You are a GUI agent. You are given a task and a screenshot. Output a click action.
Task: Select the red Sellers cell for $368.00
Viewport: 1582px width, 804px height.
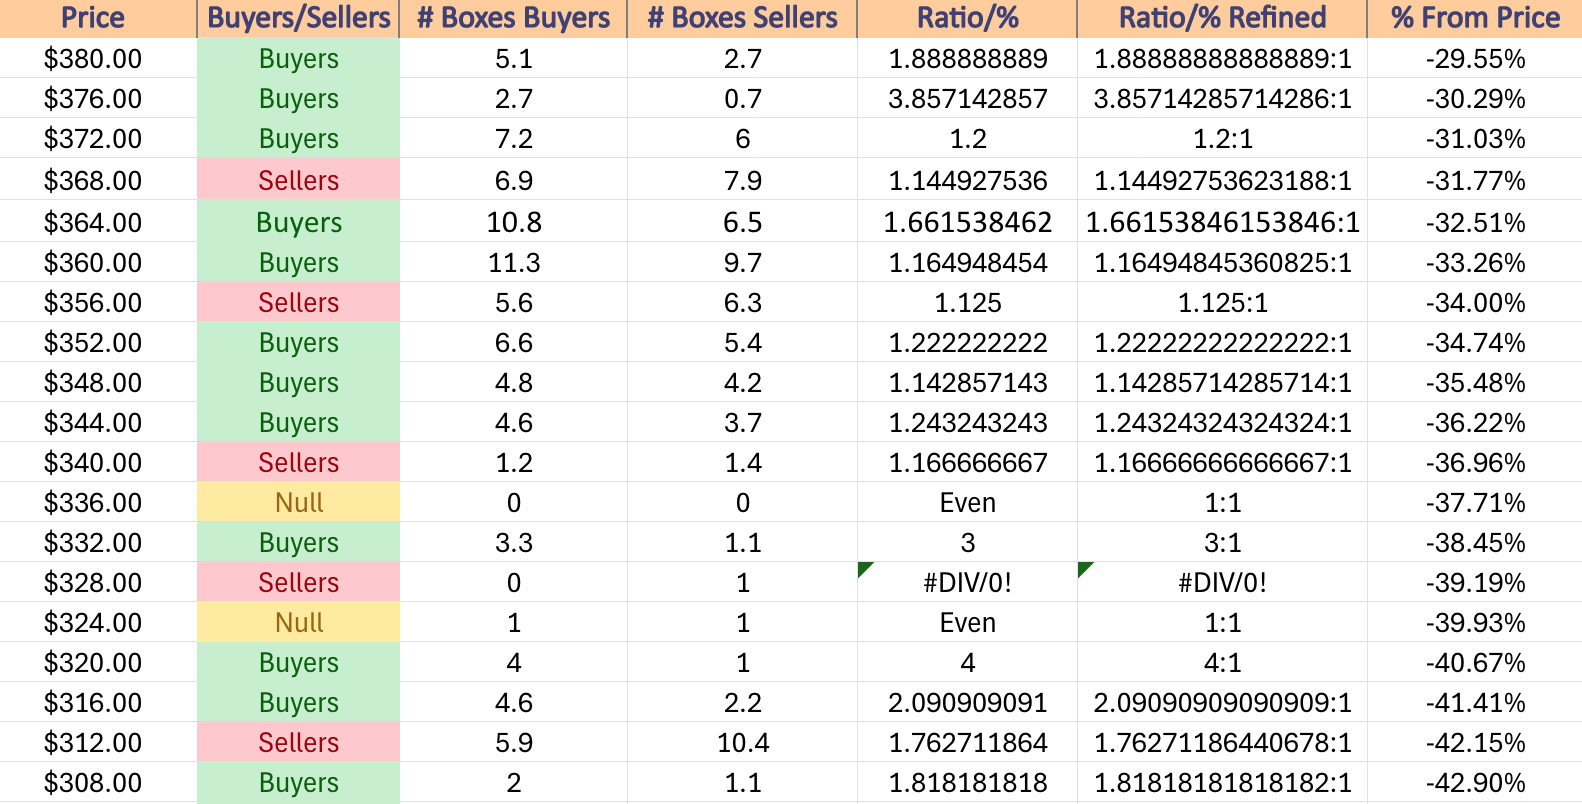pyautogui.click(x=298, y=180)
